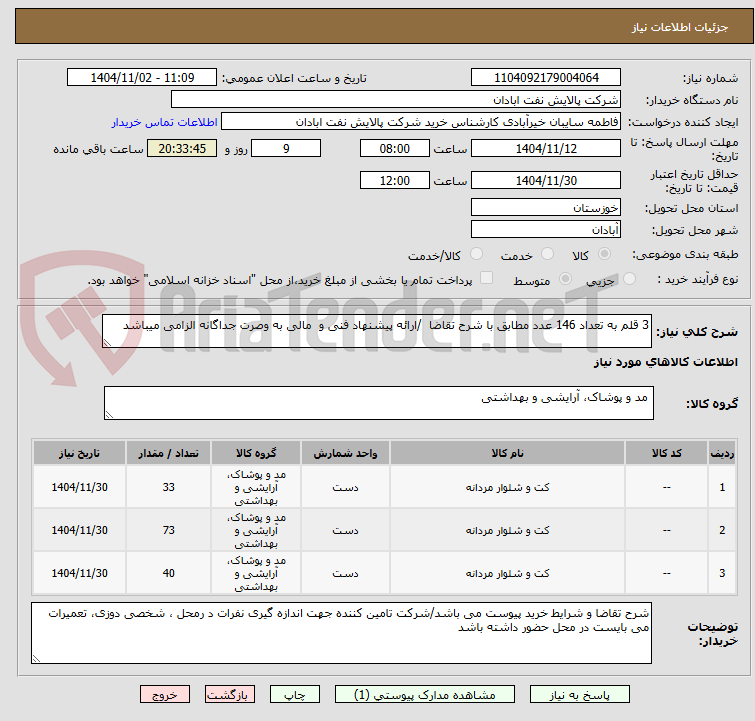Click the remaining days field showing 9
This screenshot has height=721, width=755.
click(x=286, y=148)
